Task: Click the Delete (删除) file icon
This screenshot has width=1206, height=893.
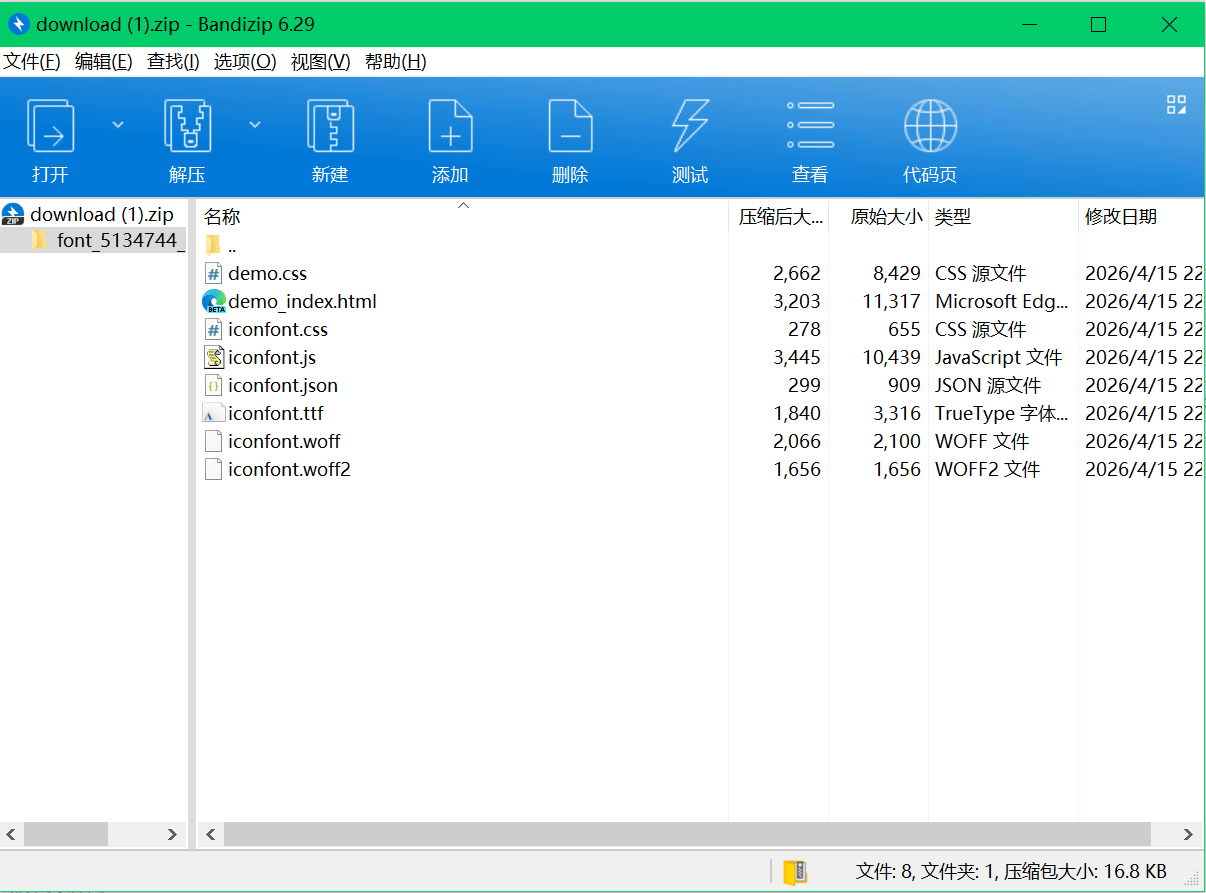Action: click(x=570, y=126)
